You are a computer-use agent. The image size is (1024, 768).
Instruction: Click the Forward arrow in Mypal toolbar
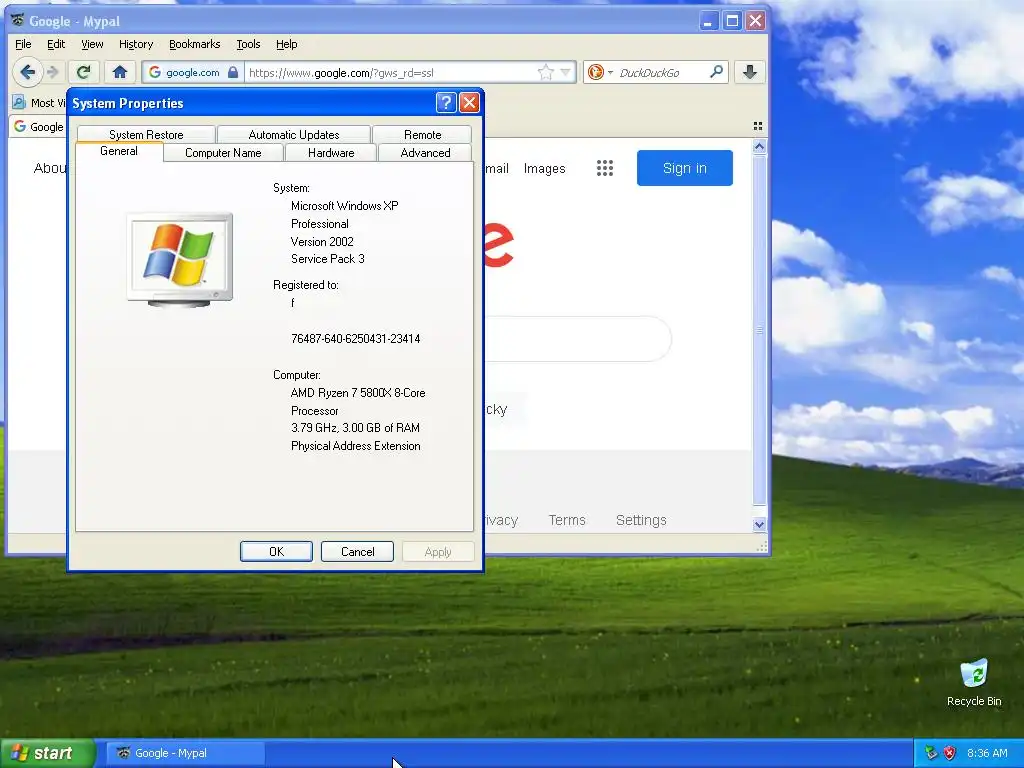(54, 72)
